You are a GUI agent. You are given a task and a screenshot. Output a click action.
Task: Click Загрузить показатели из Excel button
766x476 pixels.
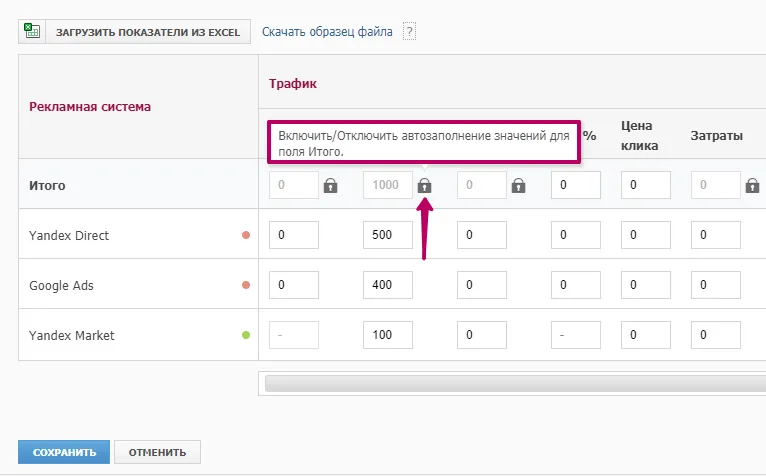[x=134, y=32]
